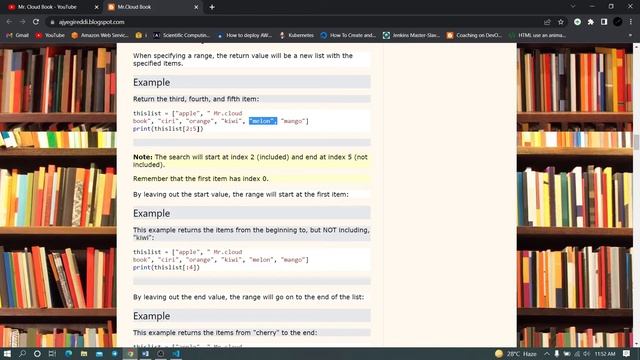View site lock information icon

(x=52, y=22)
